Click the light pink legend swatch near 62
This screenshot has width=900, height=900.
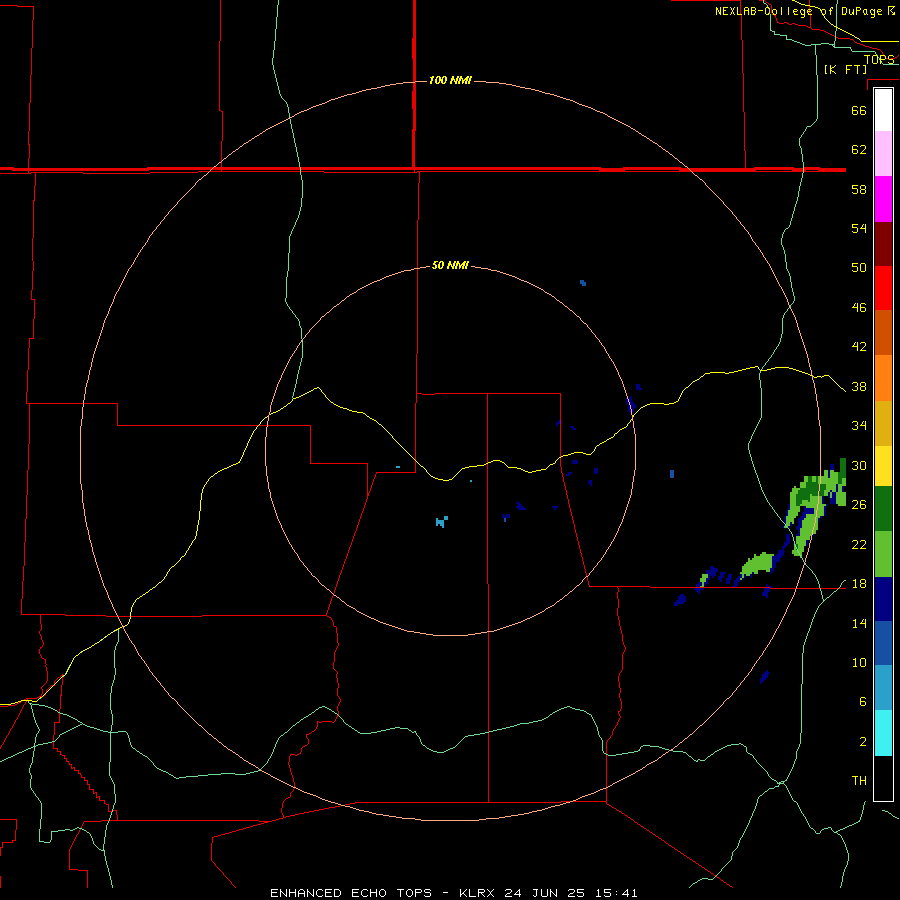click(883, 153)
